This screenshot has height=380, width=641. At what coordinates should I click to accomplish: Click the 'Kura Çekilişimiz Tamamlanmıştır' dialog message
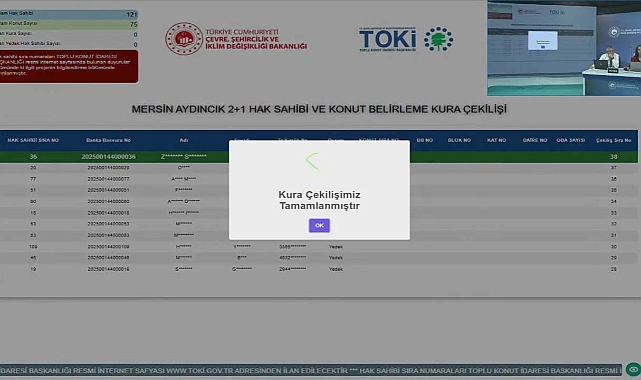[x=319, y=200]
